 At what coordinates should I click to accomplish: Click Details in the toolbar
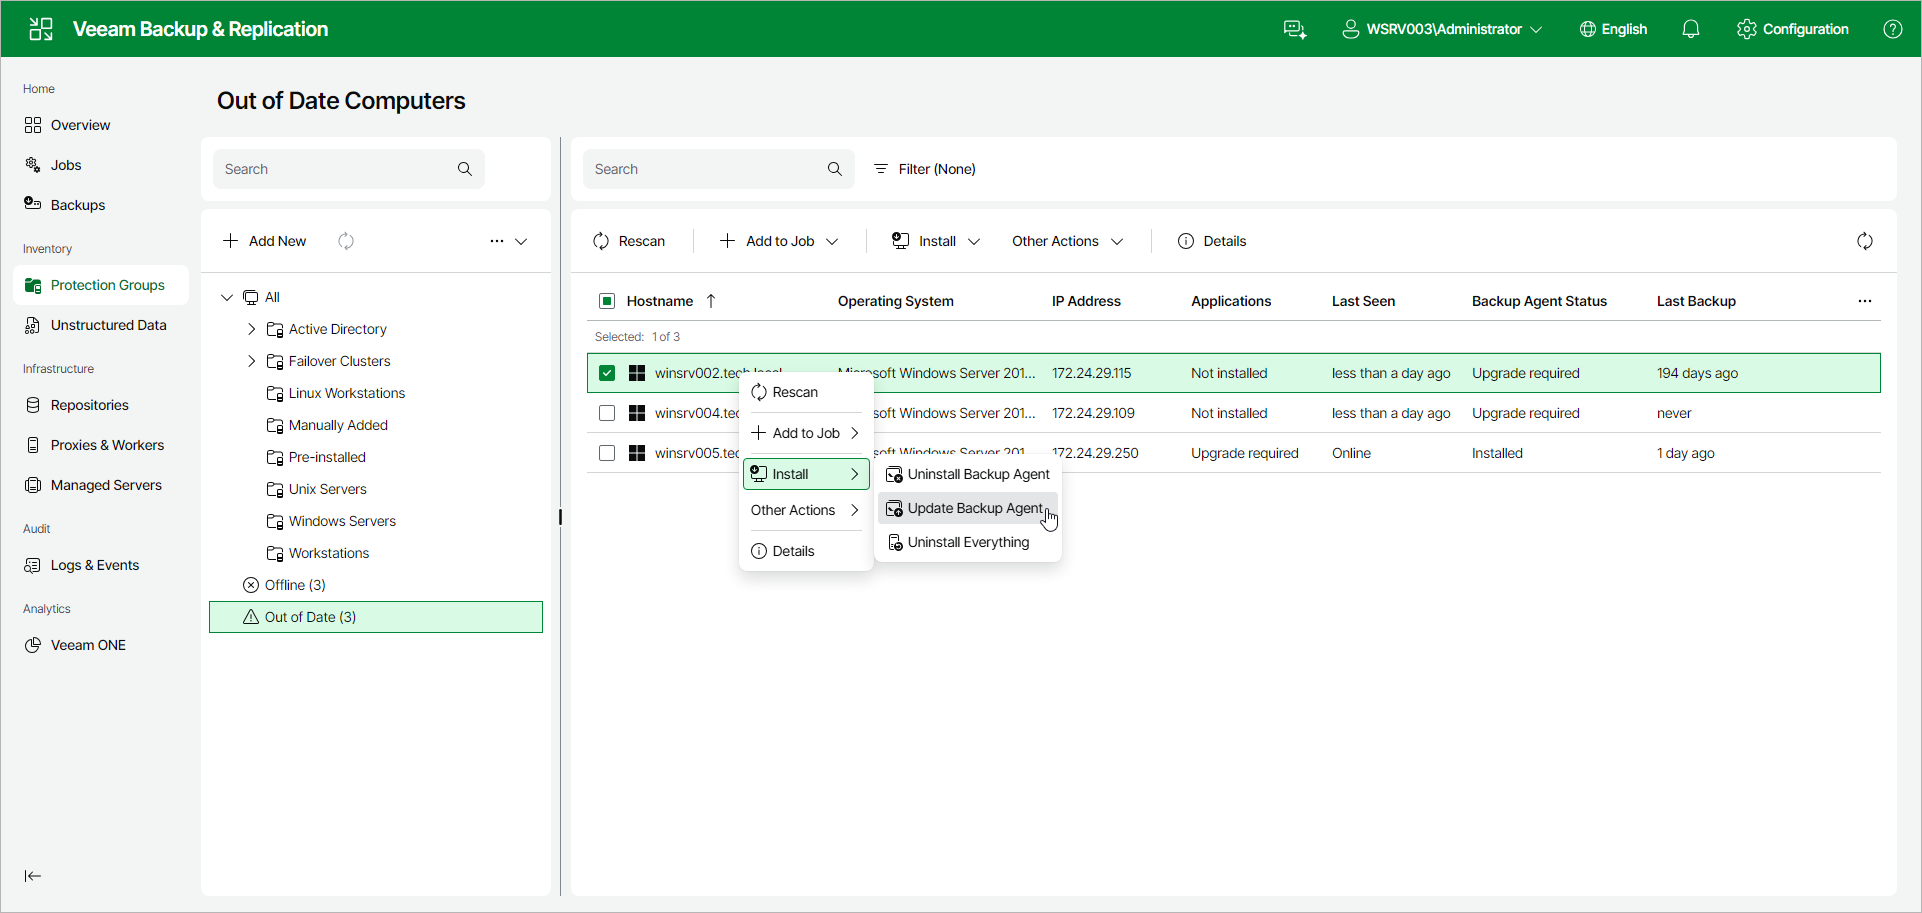pyautogui.click(x=1212, y=241)
